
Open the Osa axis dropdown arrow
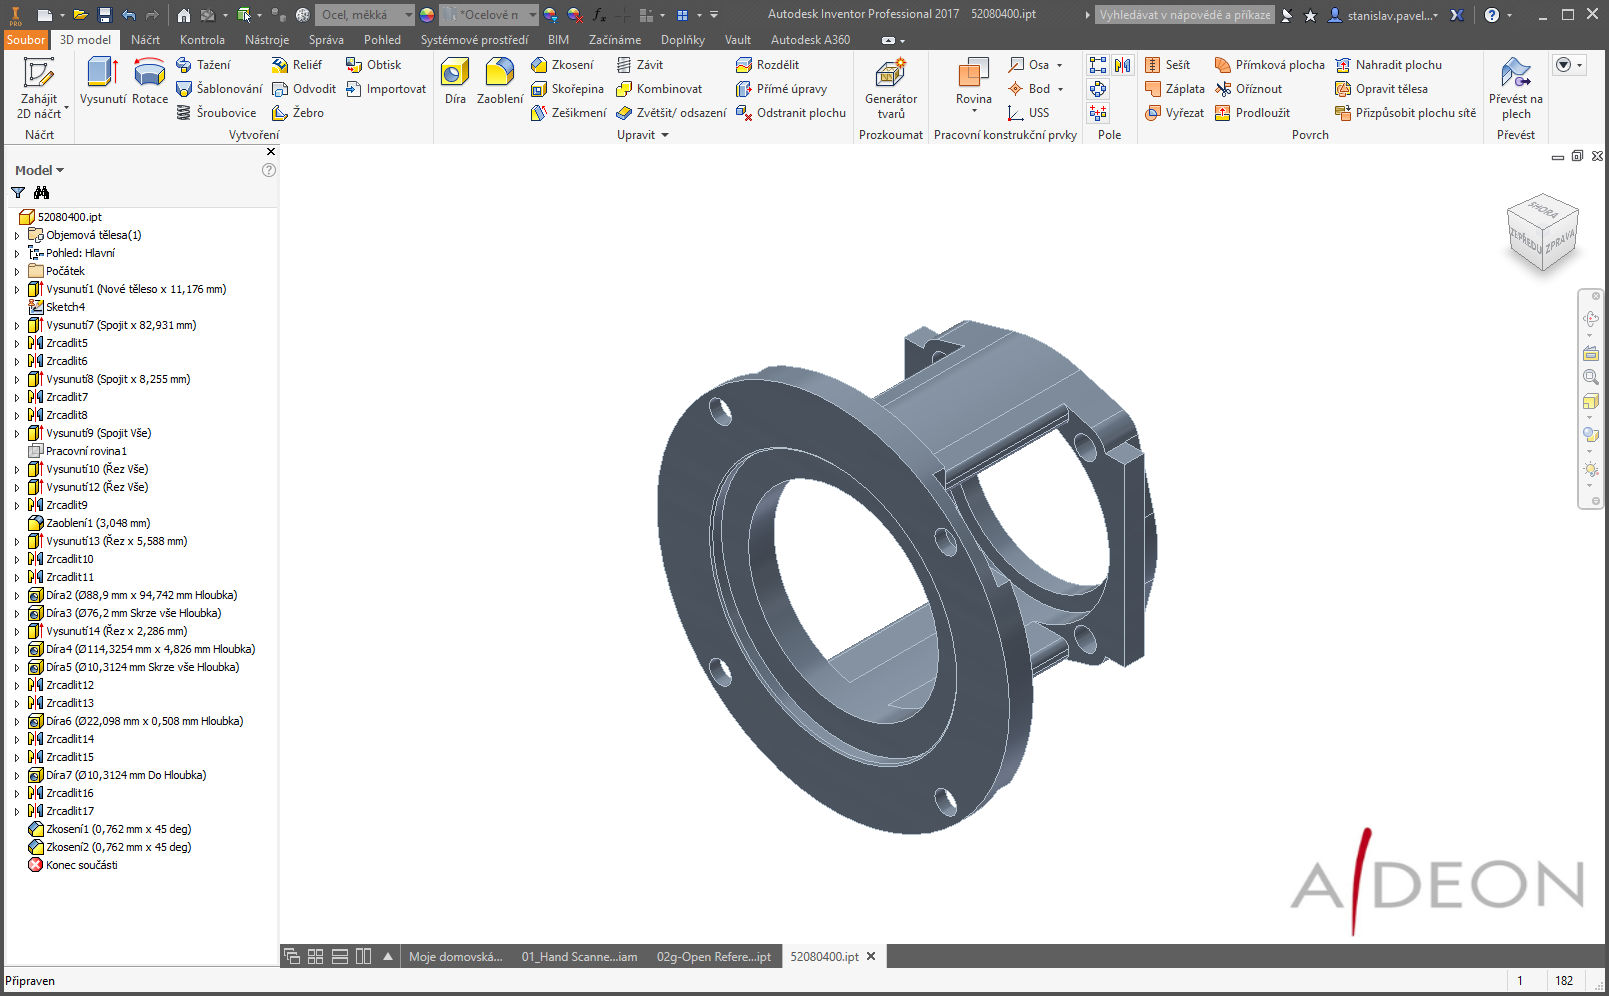tap(1060, 65)
